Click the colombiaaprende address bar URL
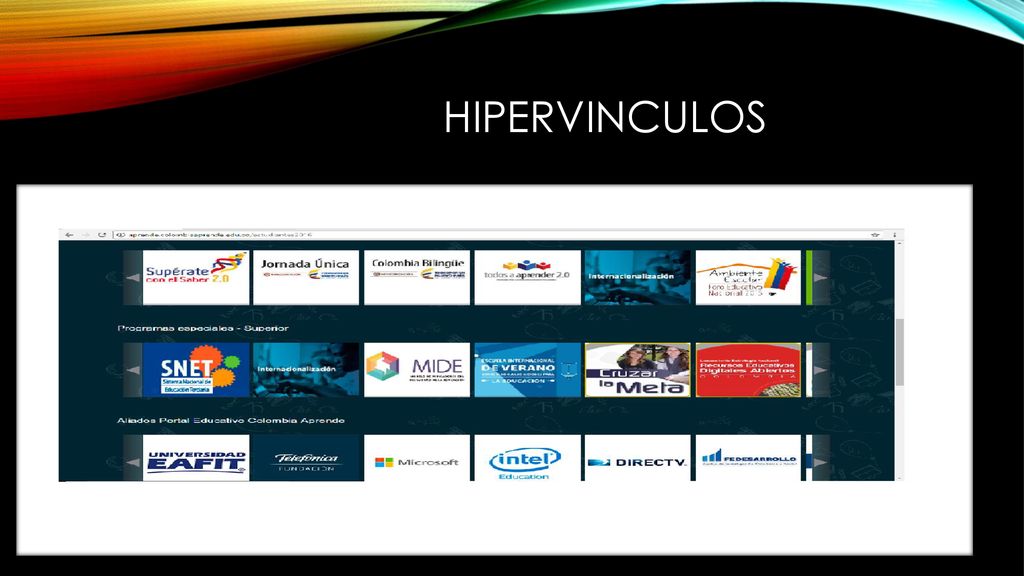This screenshot has width=1024, height=576. tap(220, 234)
